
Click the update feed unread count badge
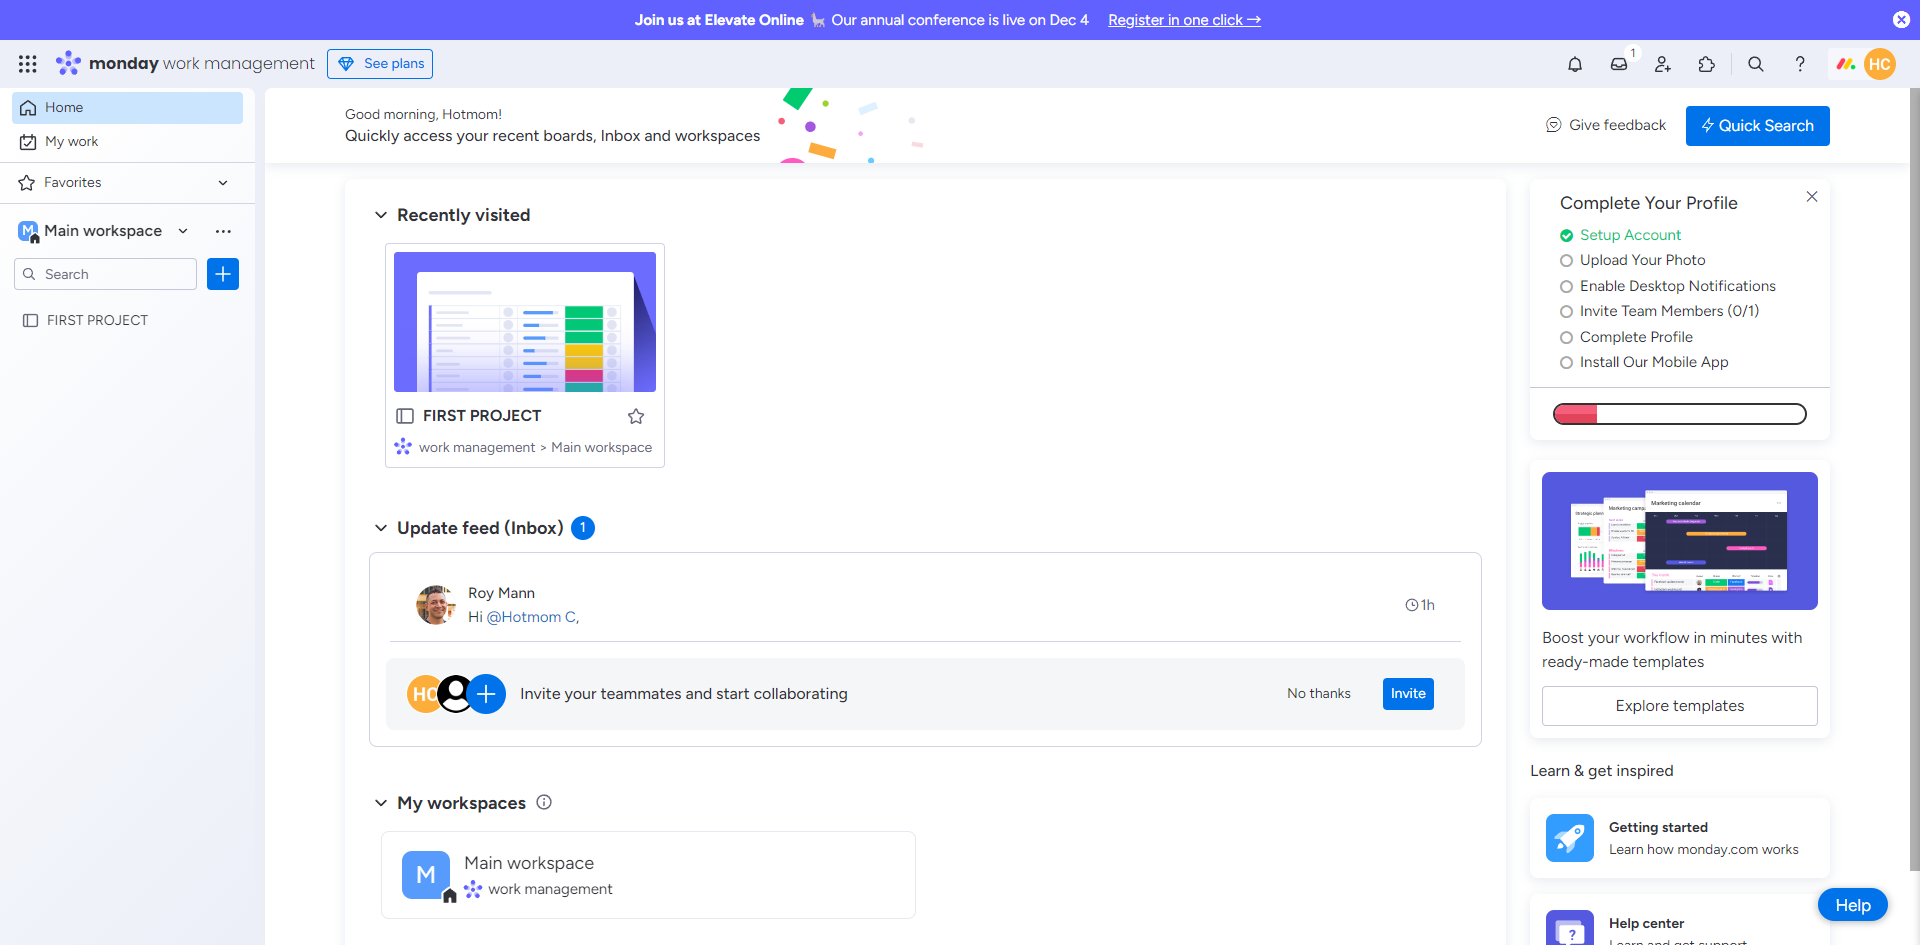coord(583,528)
